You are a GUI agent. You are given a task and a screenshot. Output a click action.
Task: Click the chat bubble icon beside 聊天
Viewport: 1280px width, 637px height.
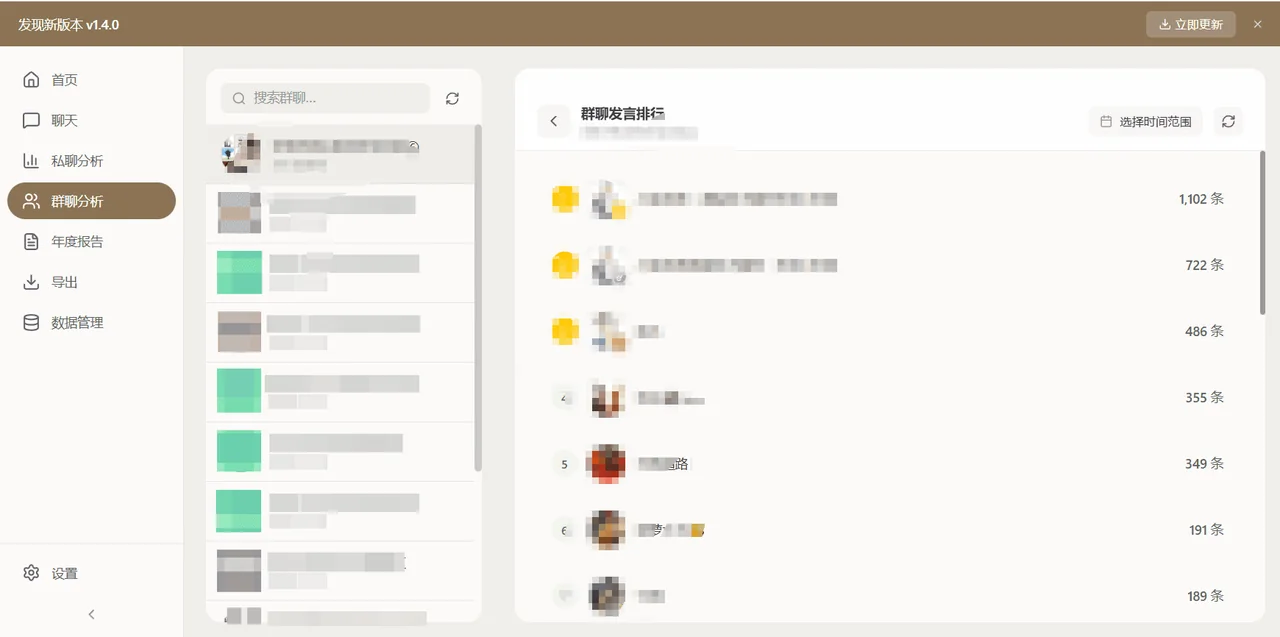(x=31, y=120)
